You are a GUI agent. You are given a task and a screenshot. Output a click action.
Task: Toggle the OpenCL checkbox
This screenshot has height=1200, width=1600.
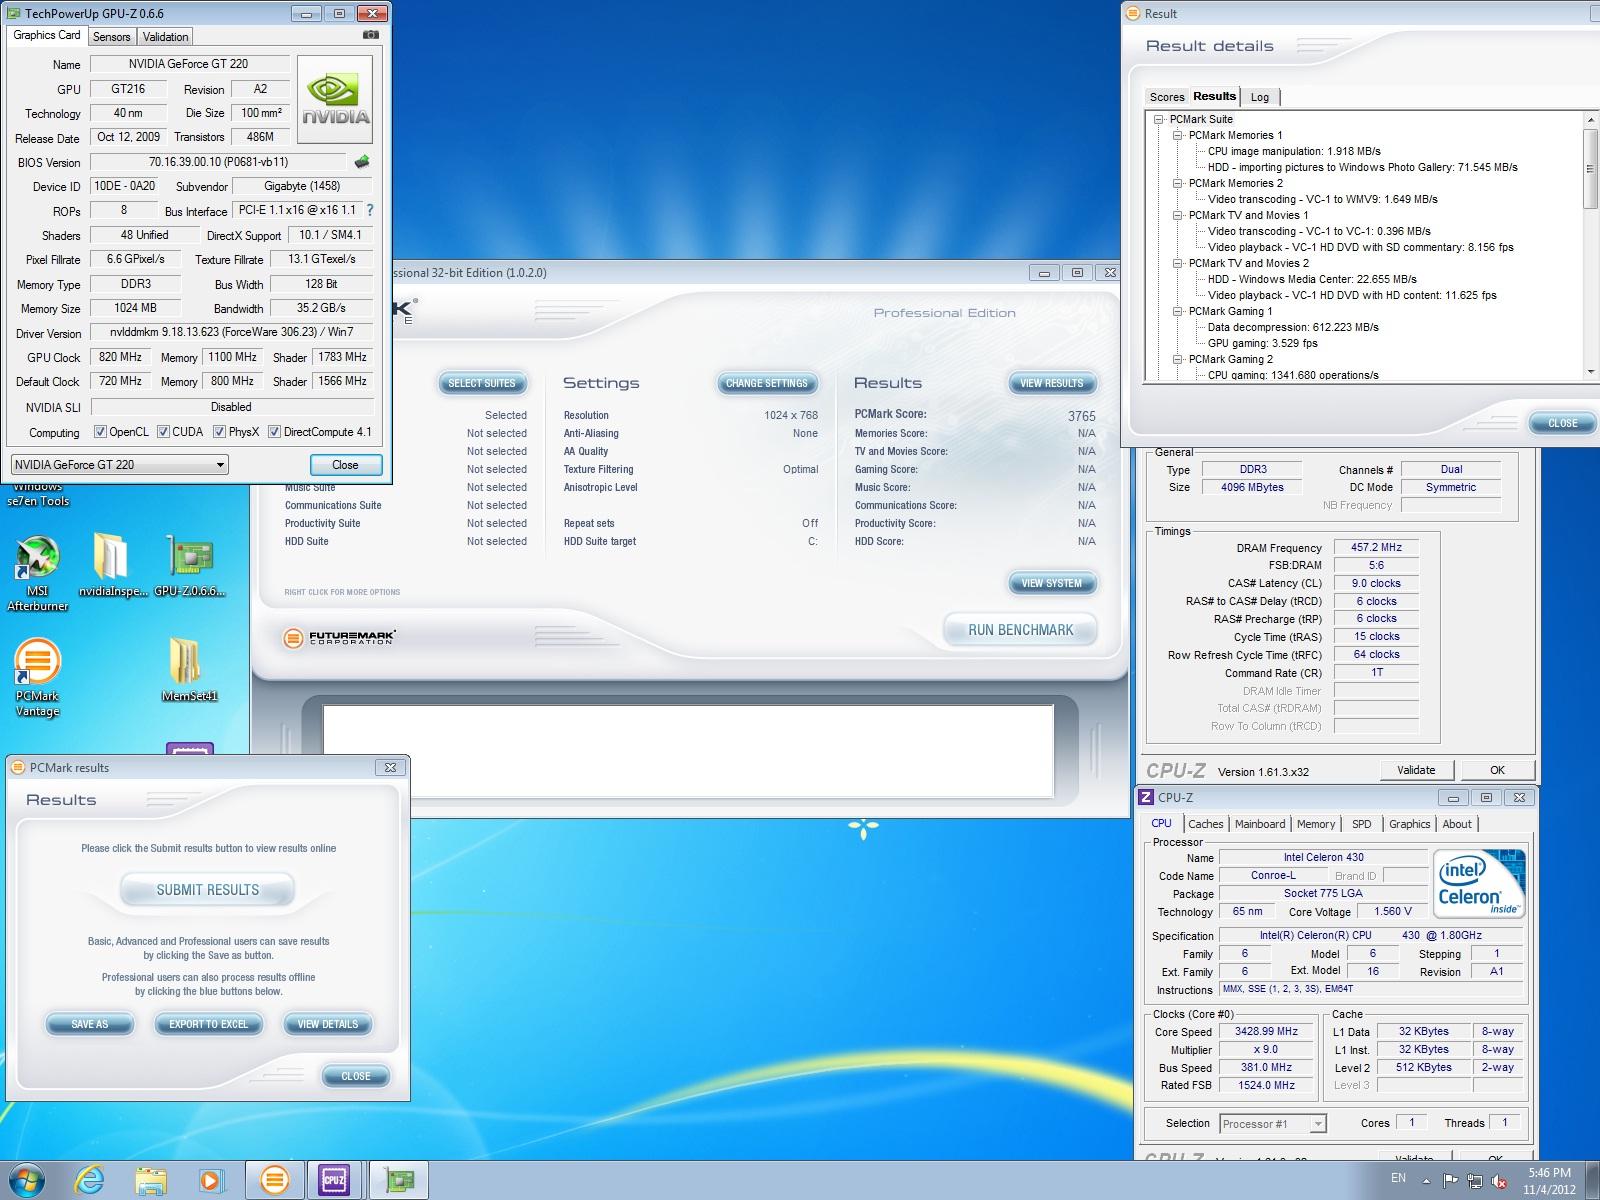coord(100,432)
